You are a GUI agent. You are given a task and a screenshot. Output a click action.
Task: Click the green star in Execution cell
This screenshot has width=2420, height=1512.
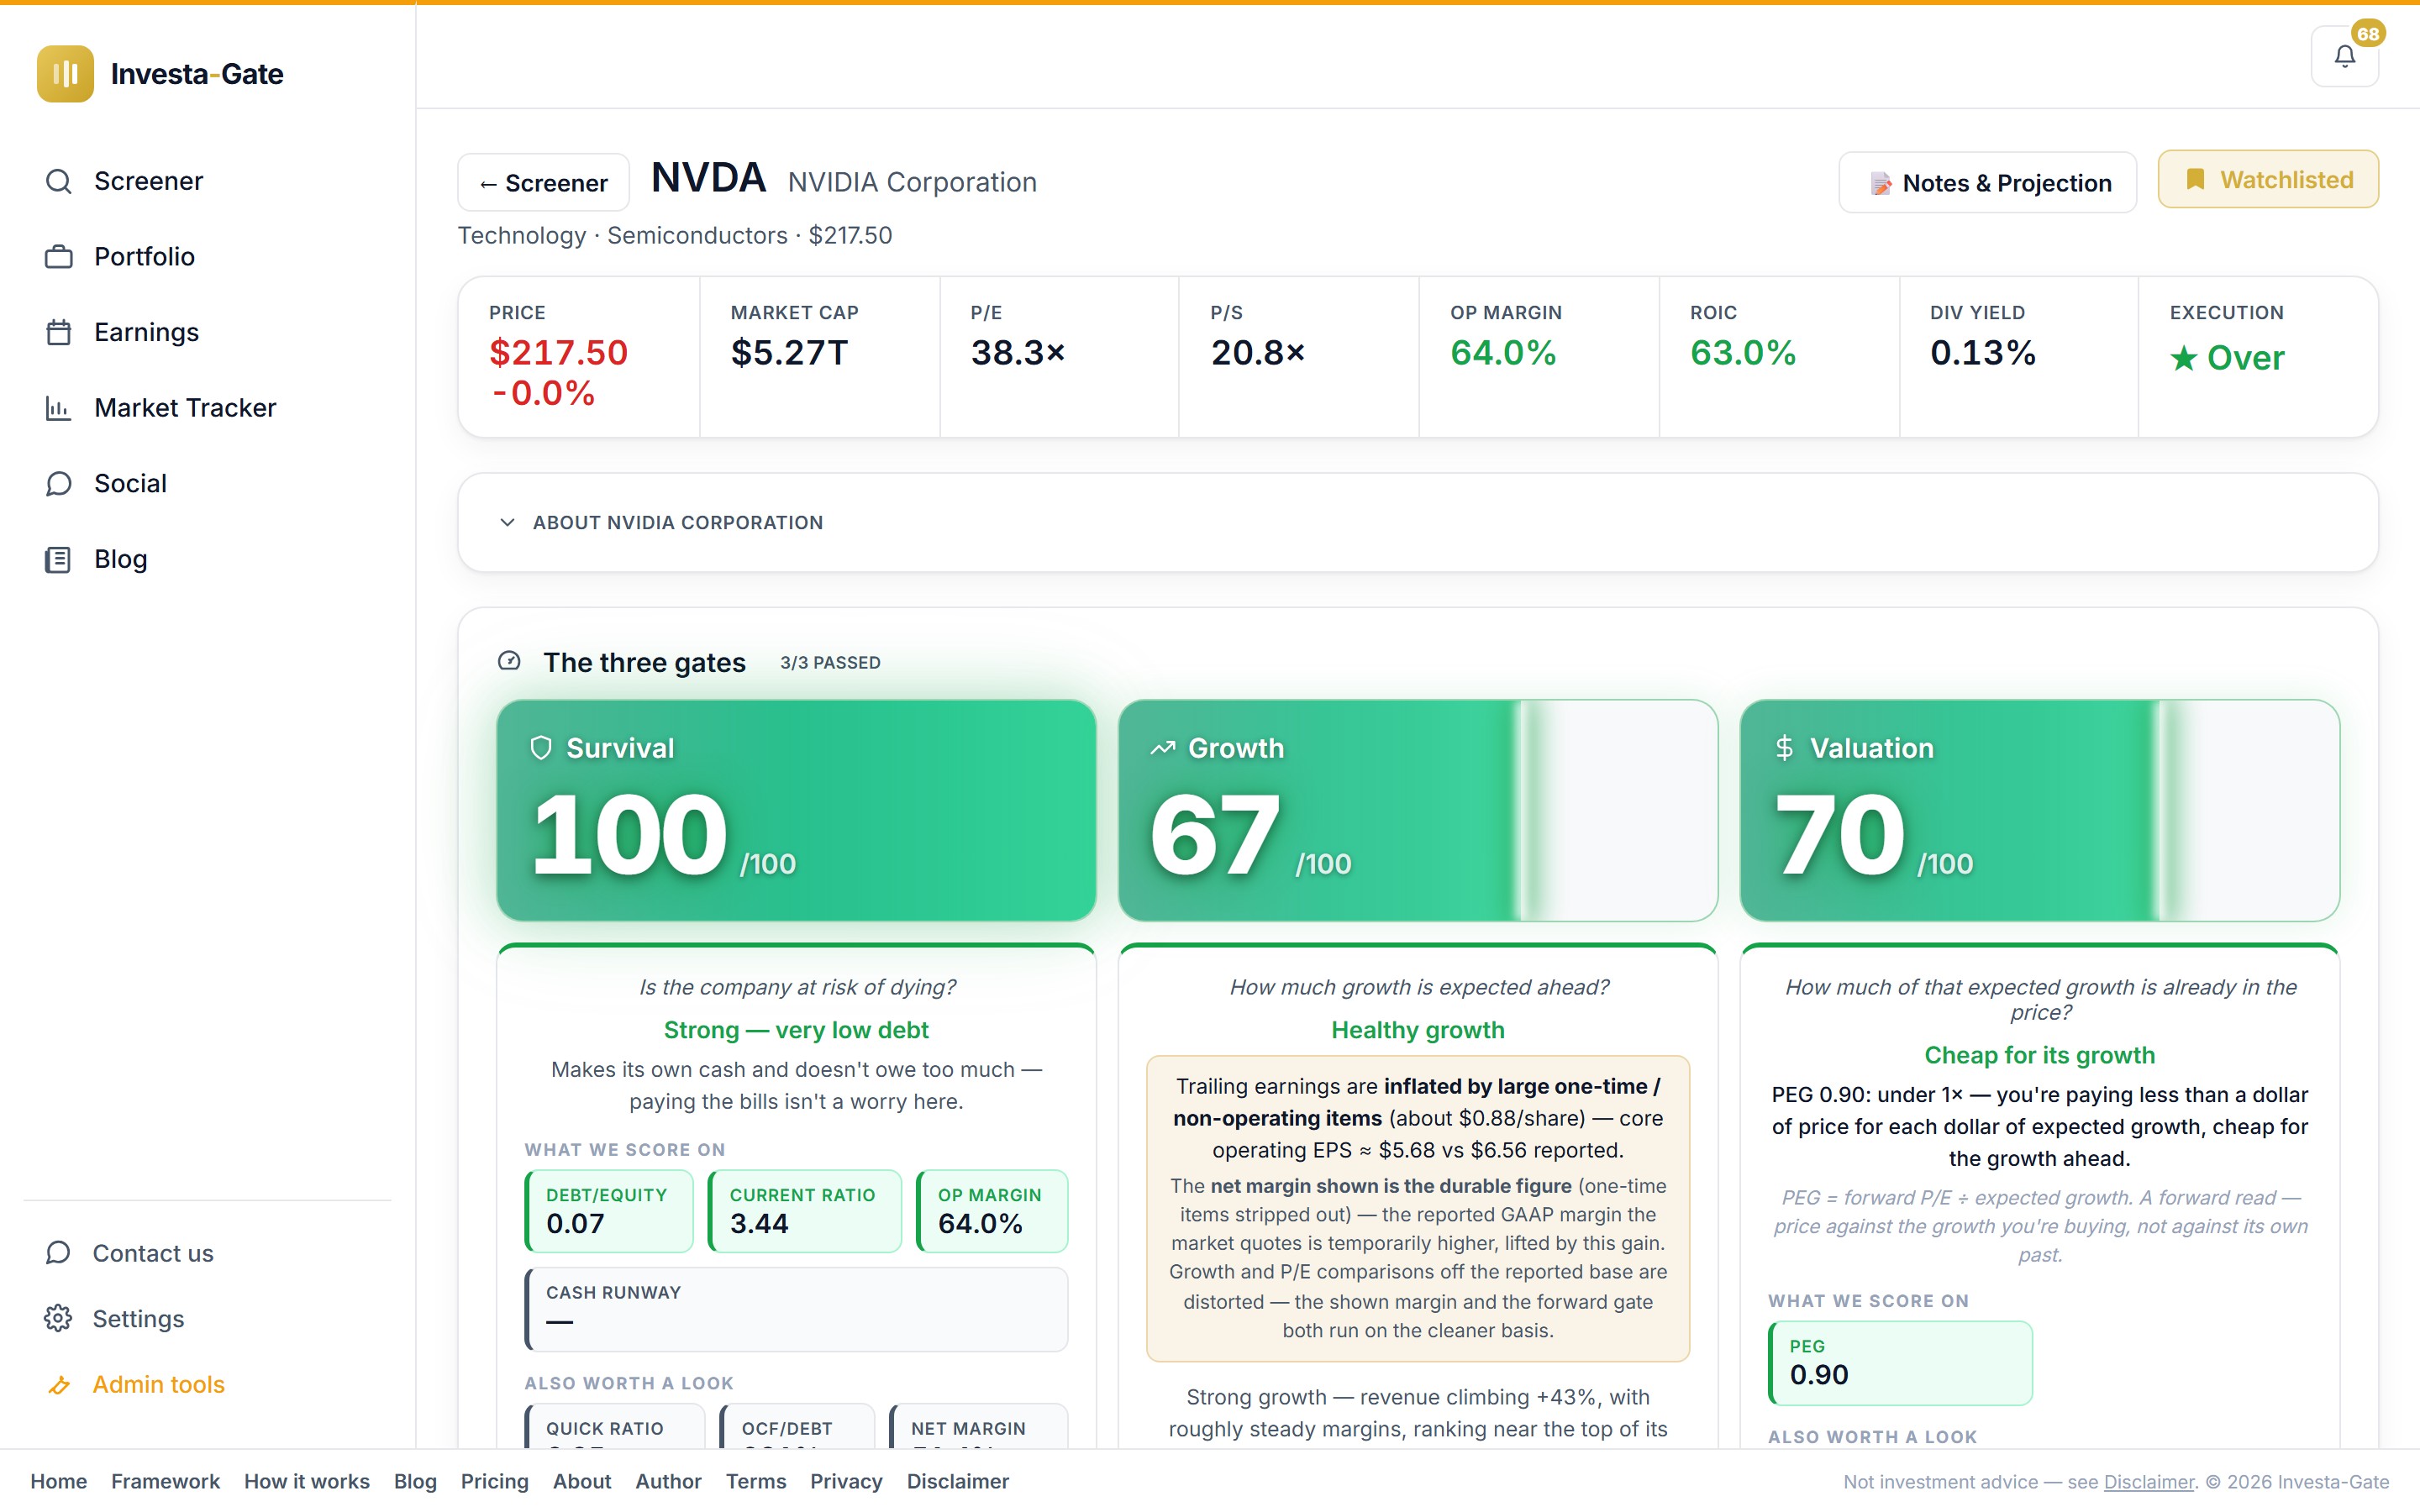click(2183, 358)
